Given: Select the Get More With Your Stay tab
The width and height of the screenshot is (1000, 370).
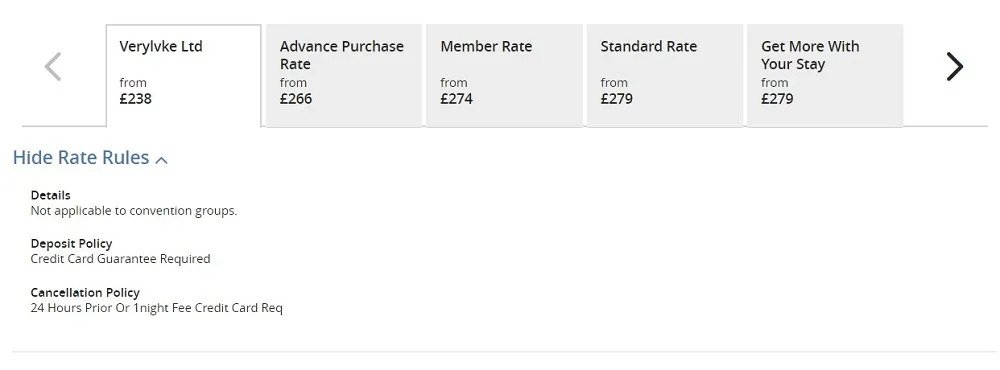Looking at the screenshot, I should pyautogui.click(x=825, y=76).
